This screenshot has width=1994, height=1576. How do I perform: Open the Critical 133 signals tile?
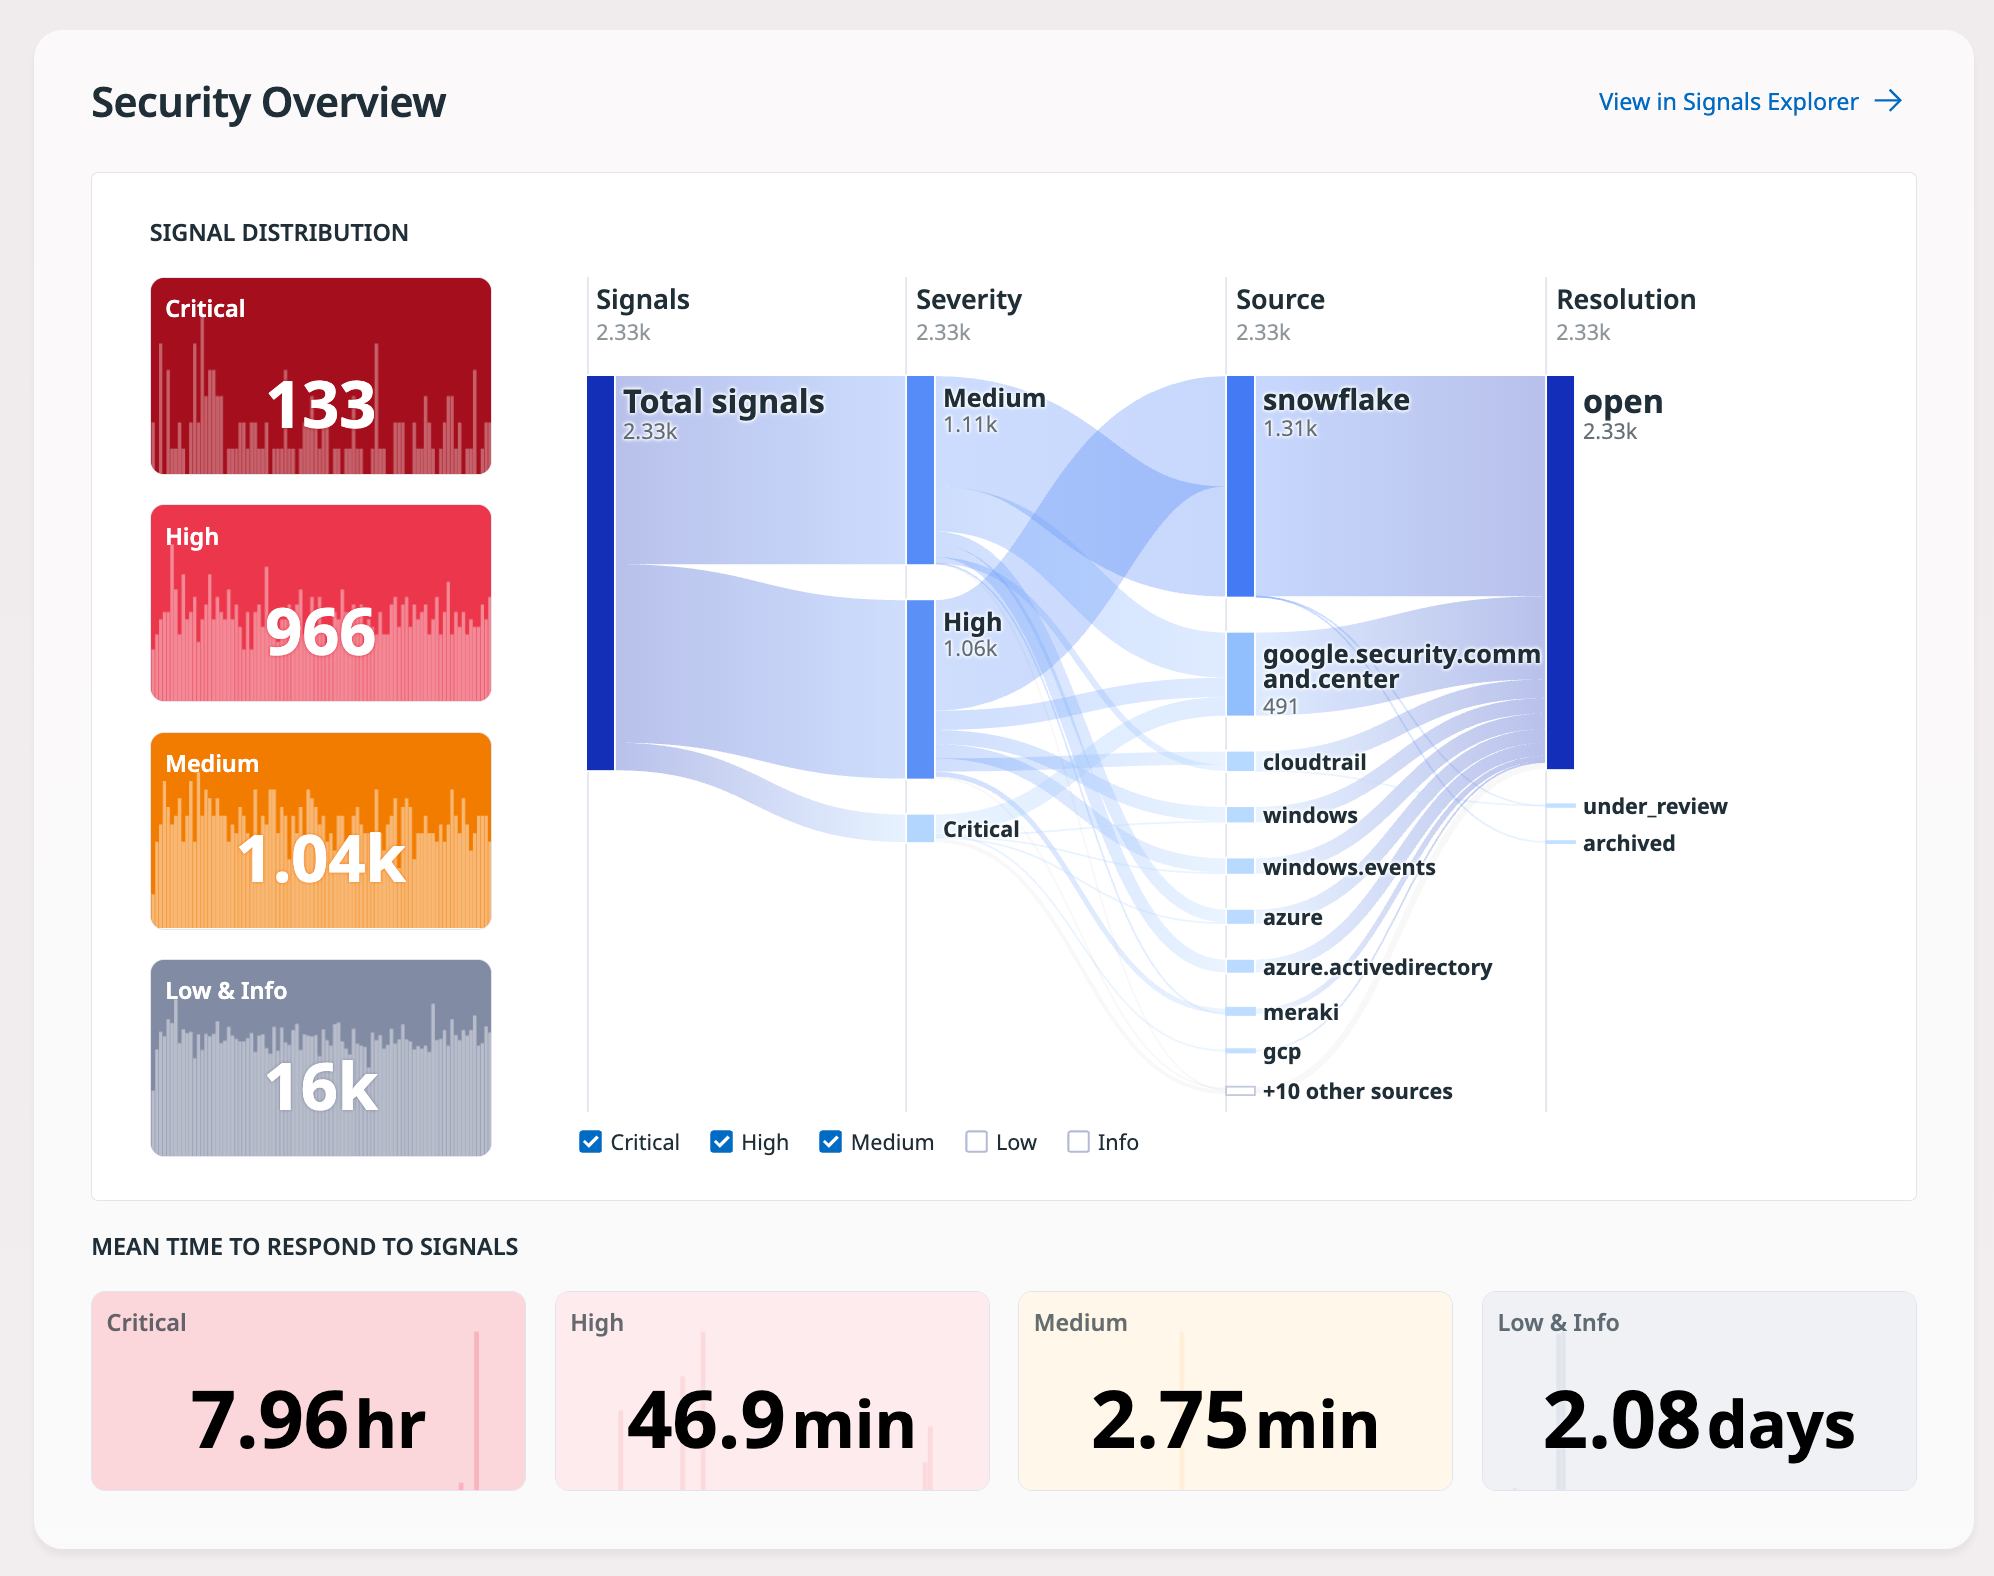point(321,376)
